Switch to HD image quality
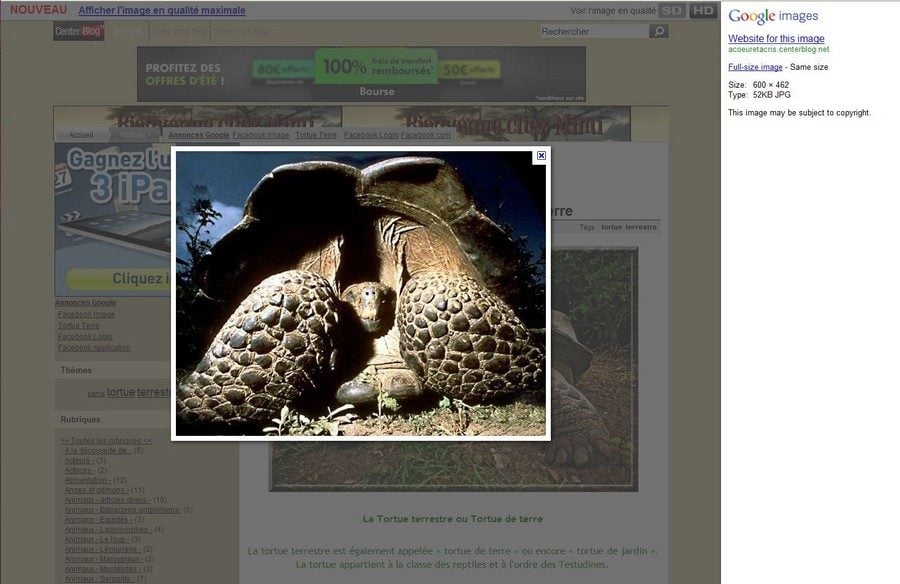 coord(703,11)
